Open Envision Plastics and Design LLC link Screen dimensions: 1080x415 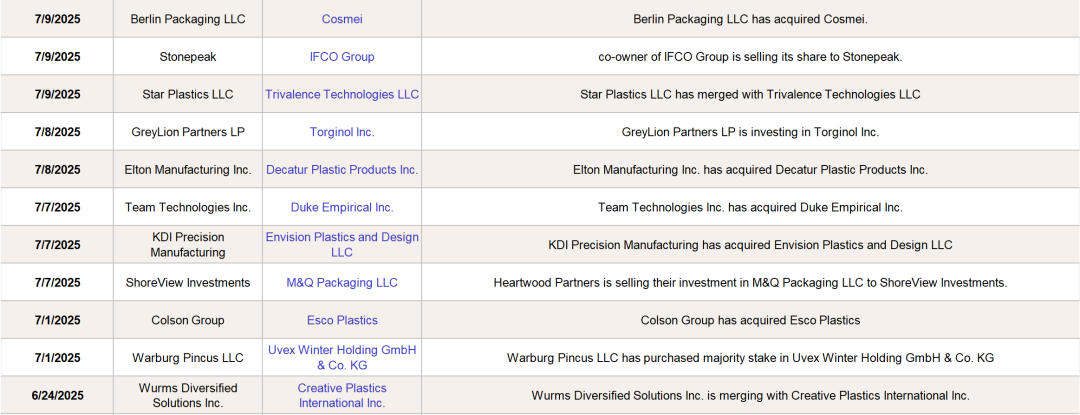pyautogui.click(x=342, y=245)
